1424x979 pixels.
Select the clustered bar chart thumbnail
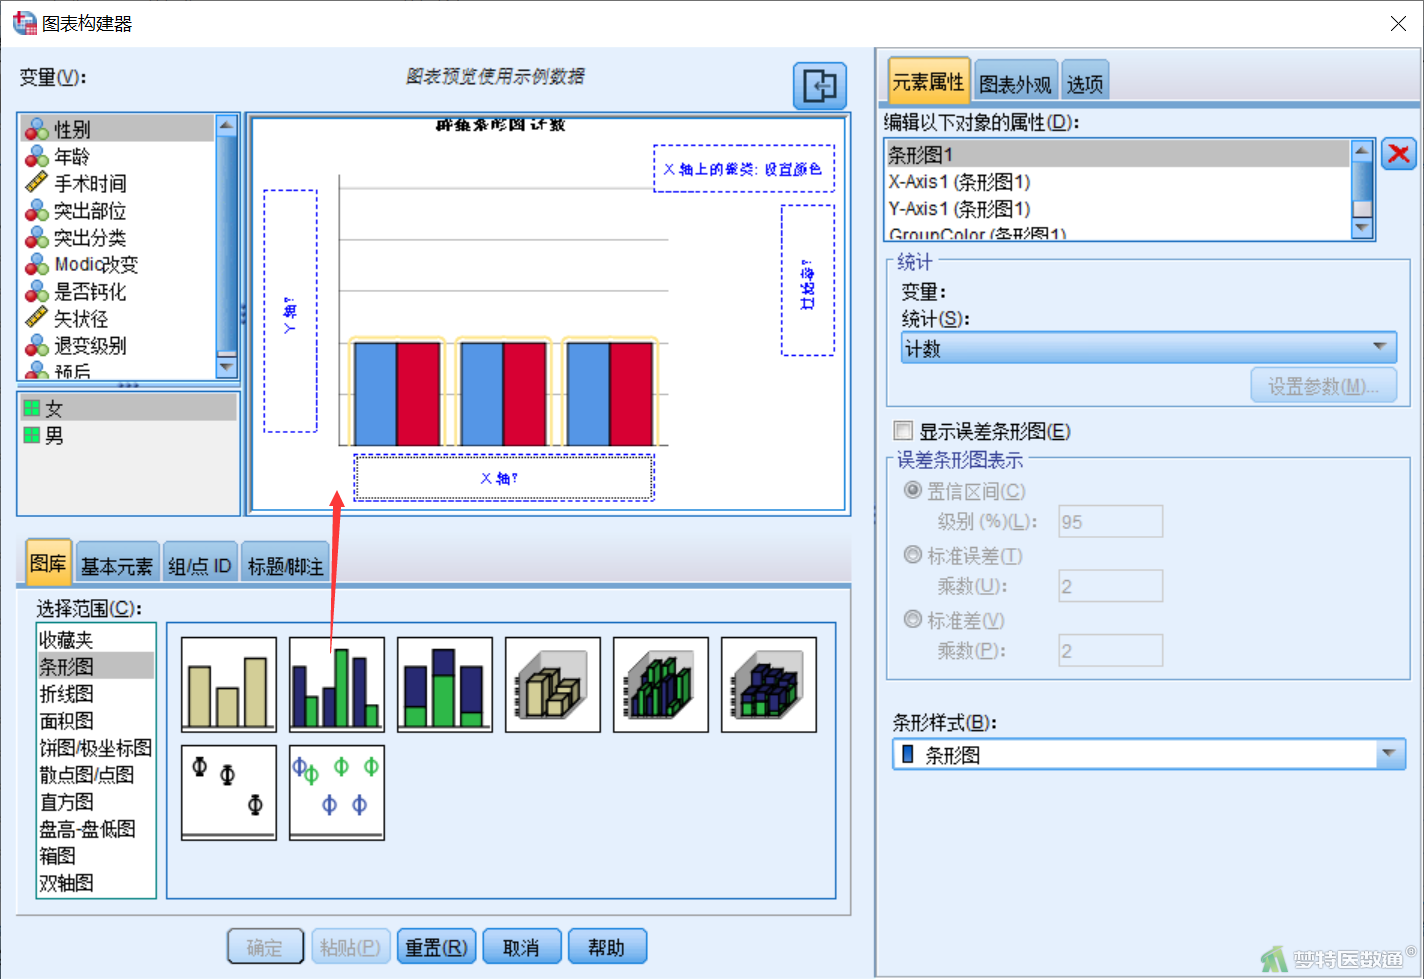click(337, 685)
